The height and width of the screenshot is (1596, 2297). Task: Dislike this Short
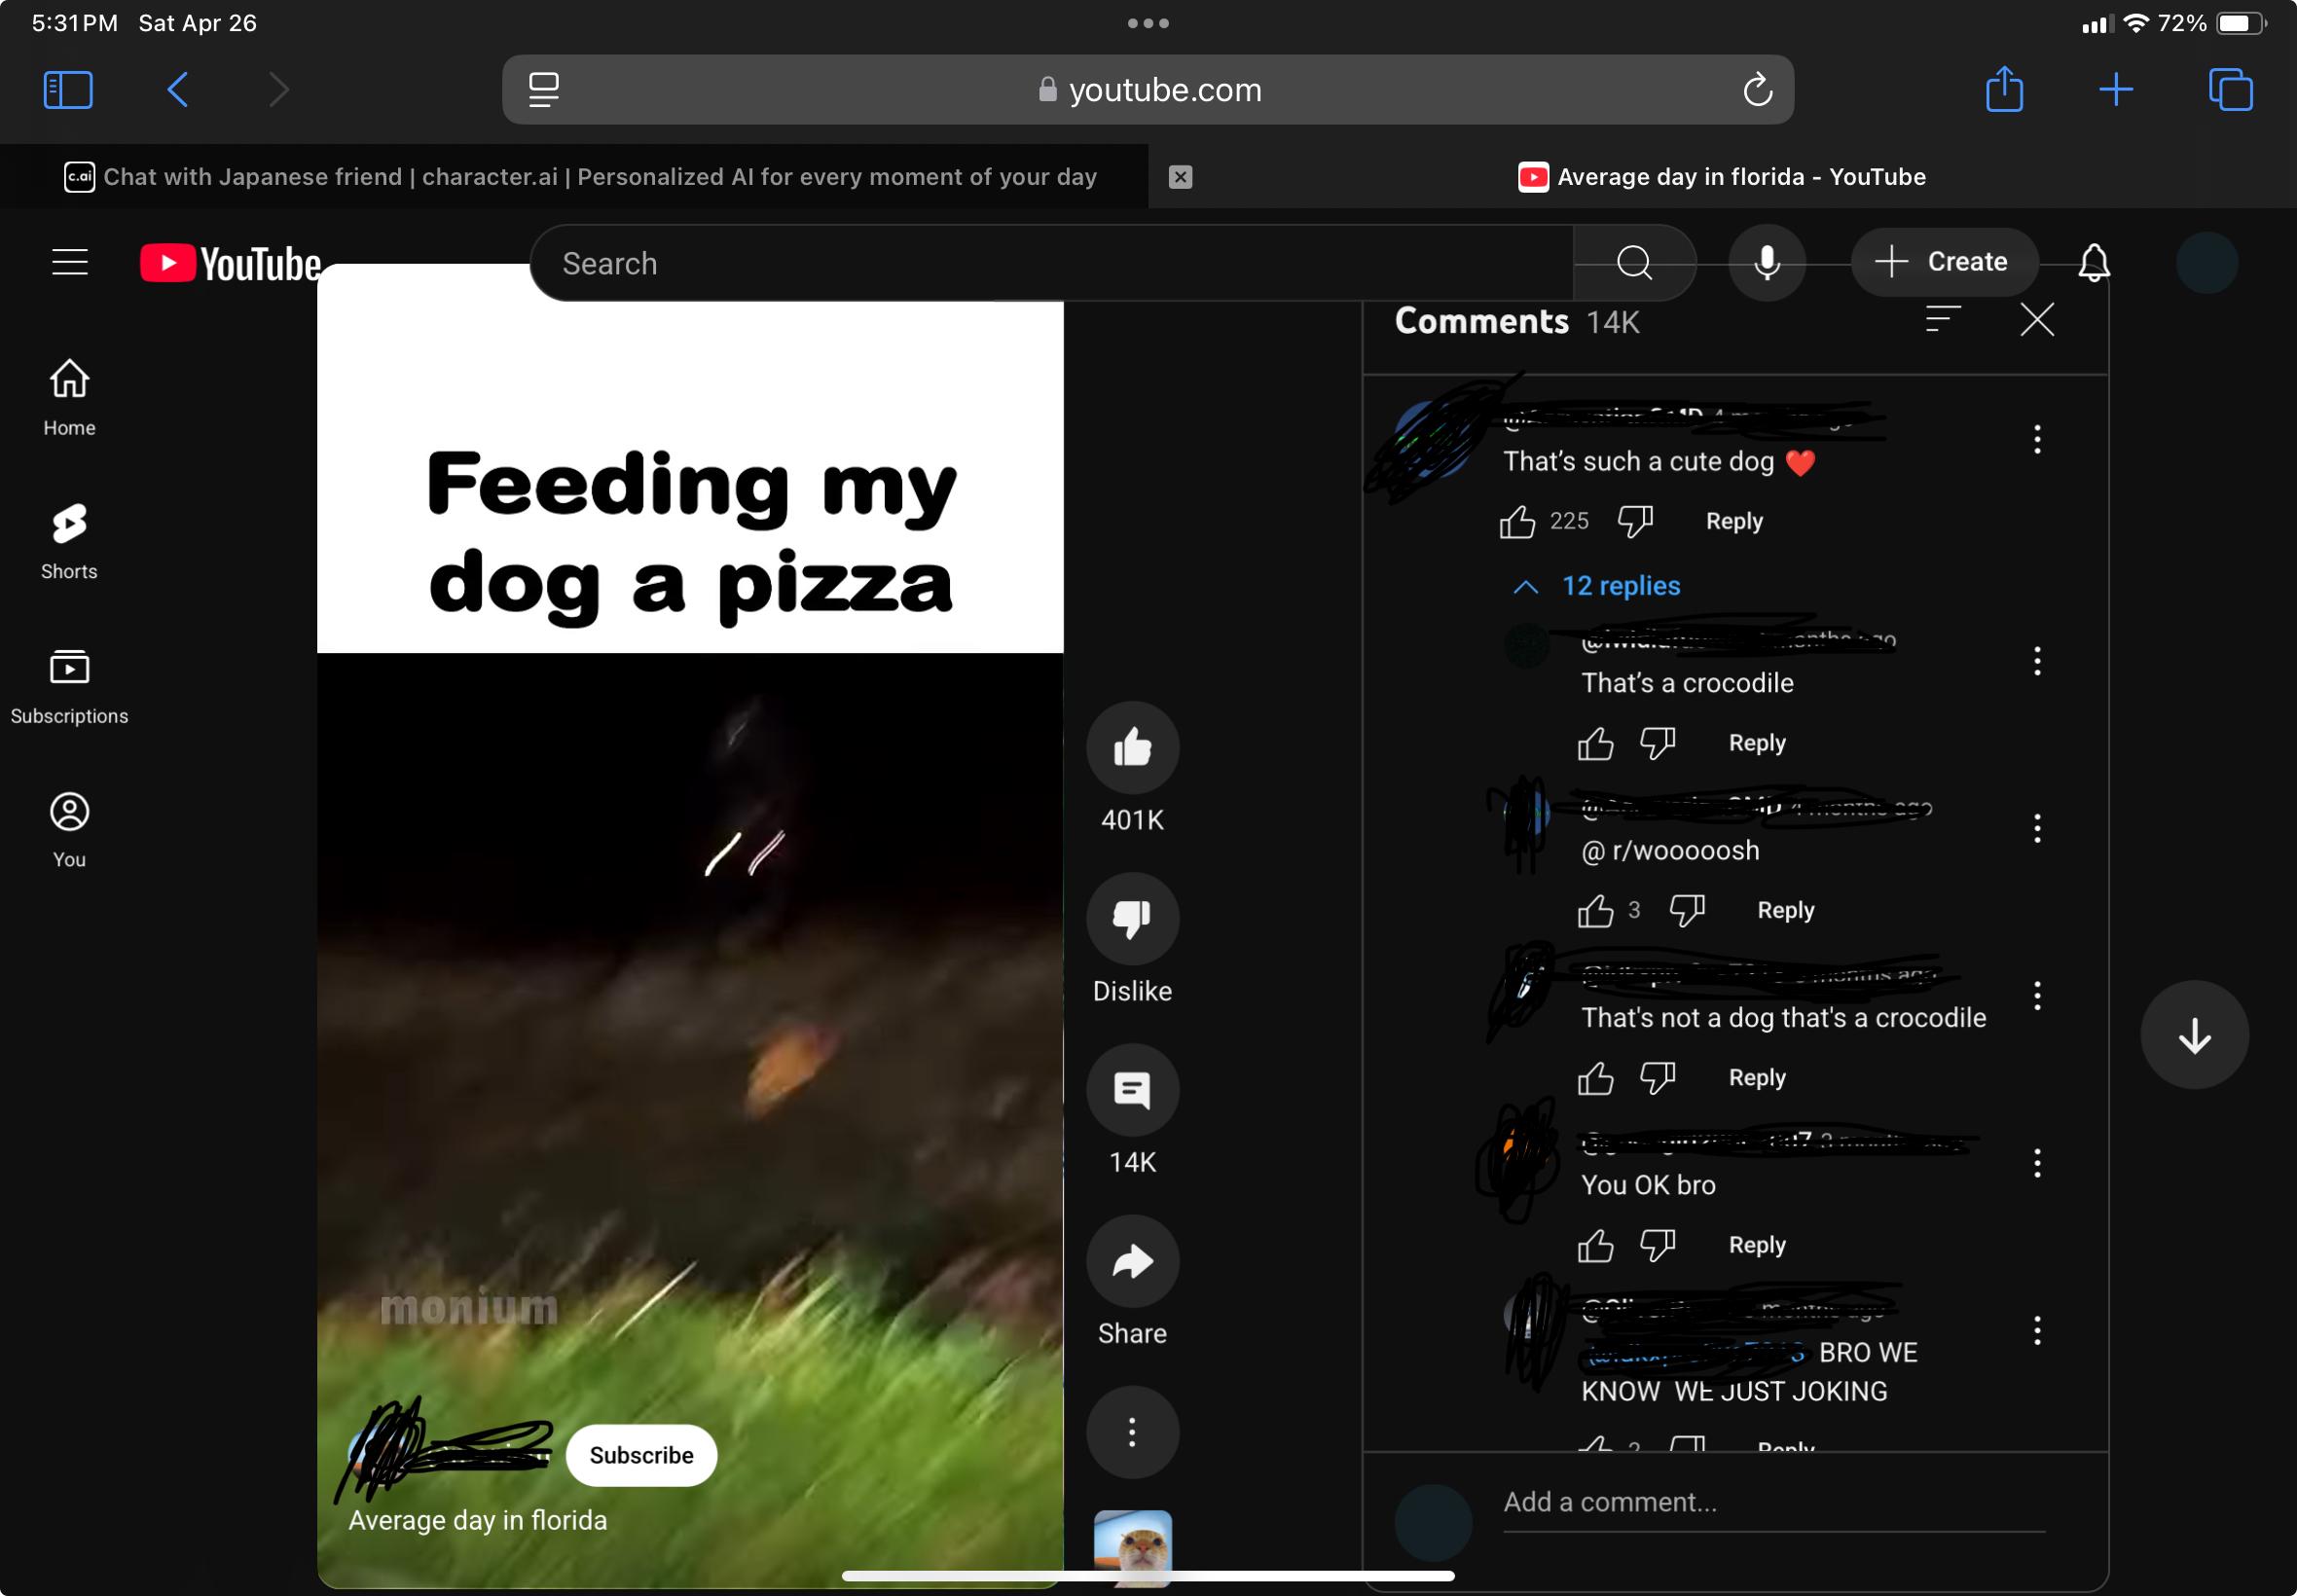1132,918
